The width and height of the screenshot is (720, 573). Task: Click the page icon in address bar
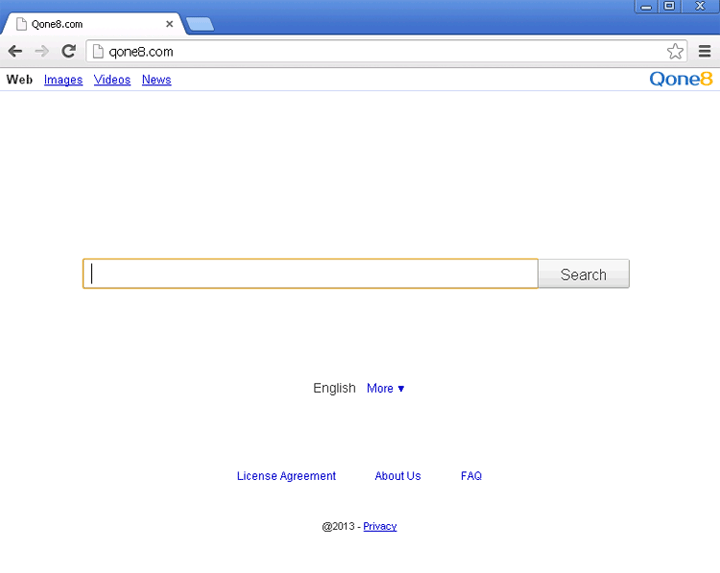98,51
